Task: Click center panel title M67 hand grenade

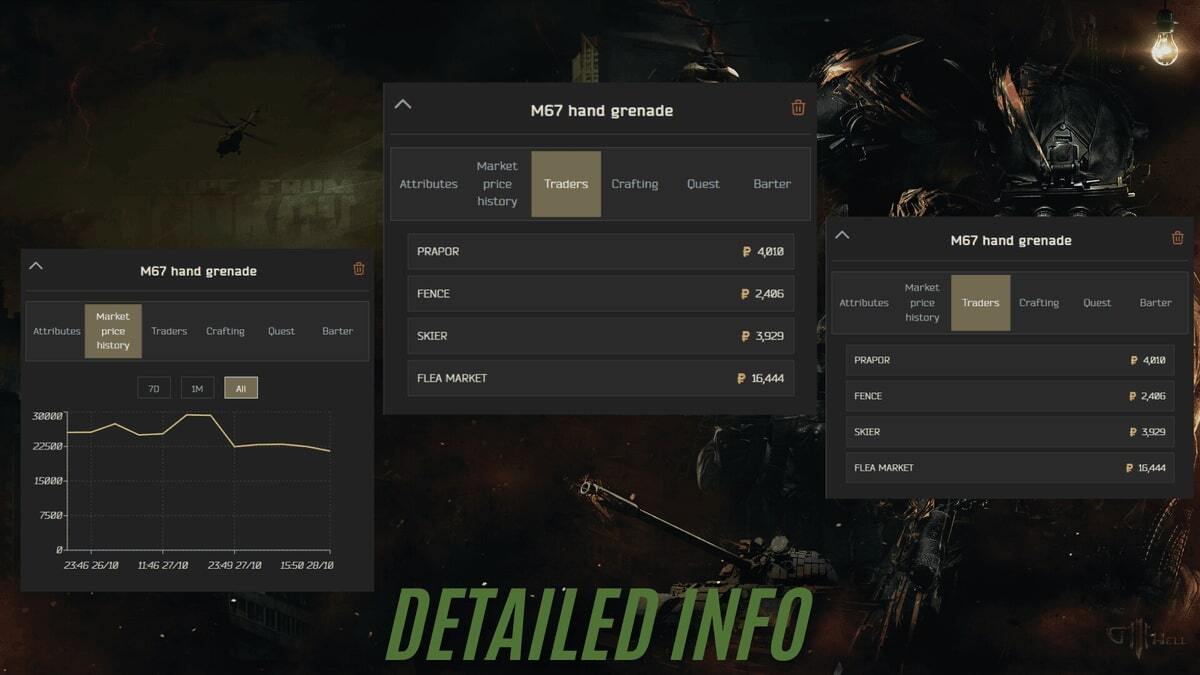Action: 601,111
